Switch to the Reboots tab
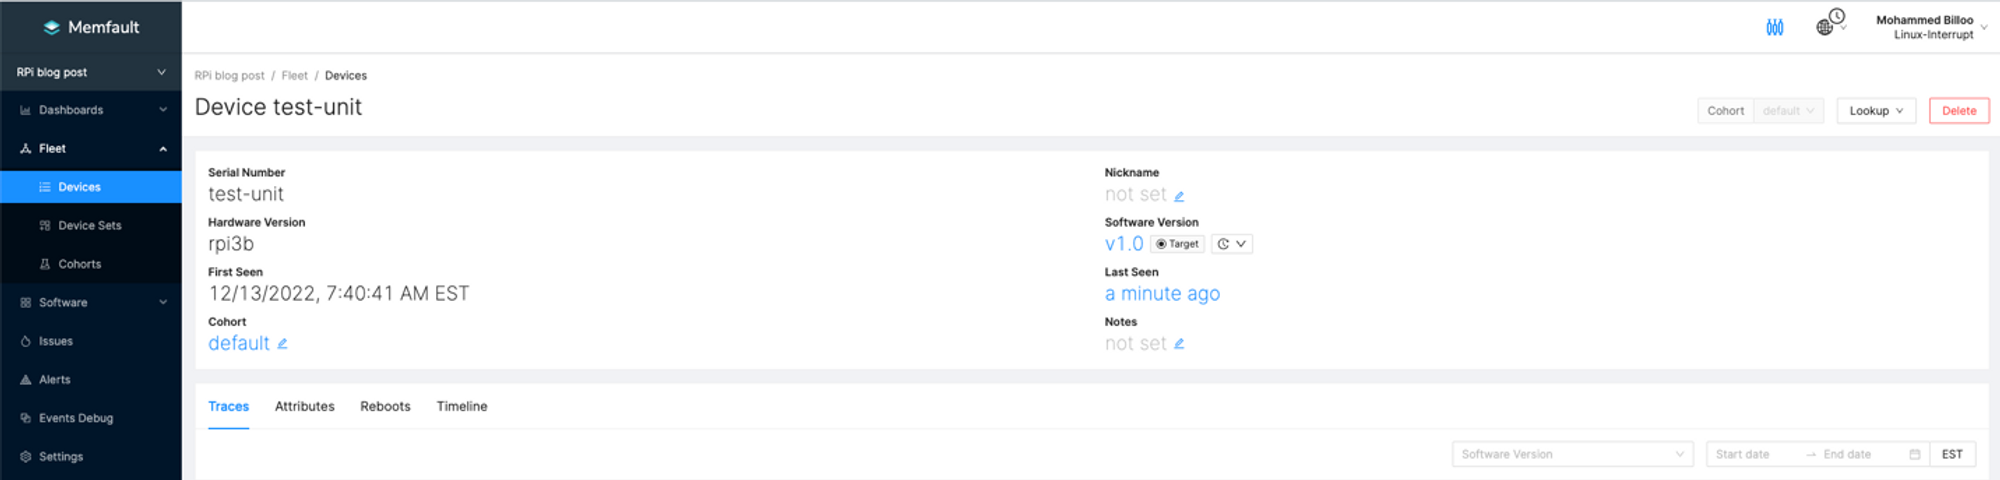Viewport: 2000px width, 480px height. (385, 406)
